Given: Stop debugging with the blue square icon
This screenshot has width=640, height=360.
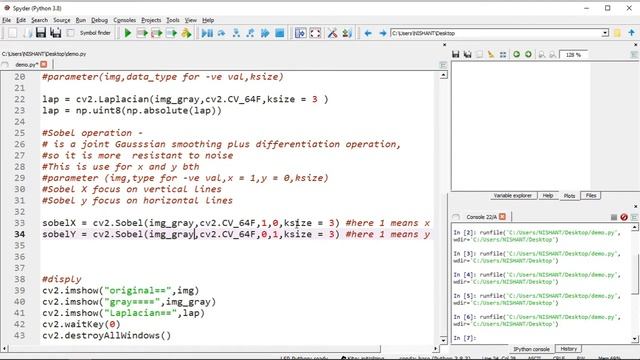Looking at the screenshot, I should click(x=280, y=33).
